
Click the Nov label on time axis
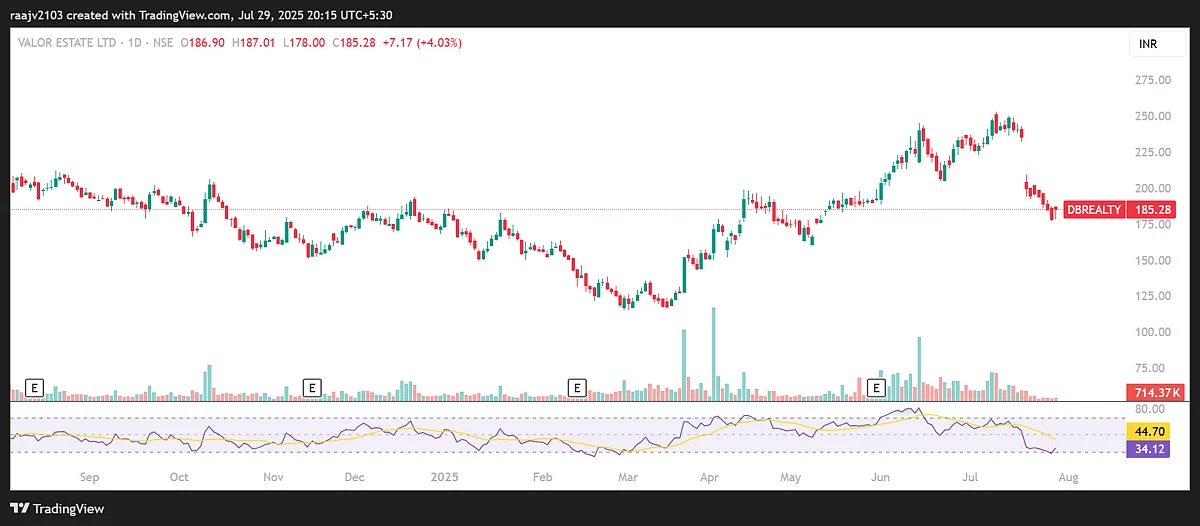pyautogui.click(x=275, y=478)
